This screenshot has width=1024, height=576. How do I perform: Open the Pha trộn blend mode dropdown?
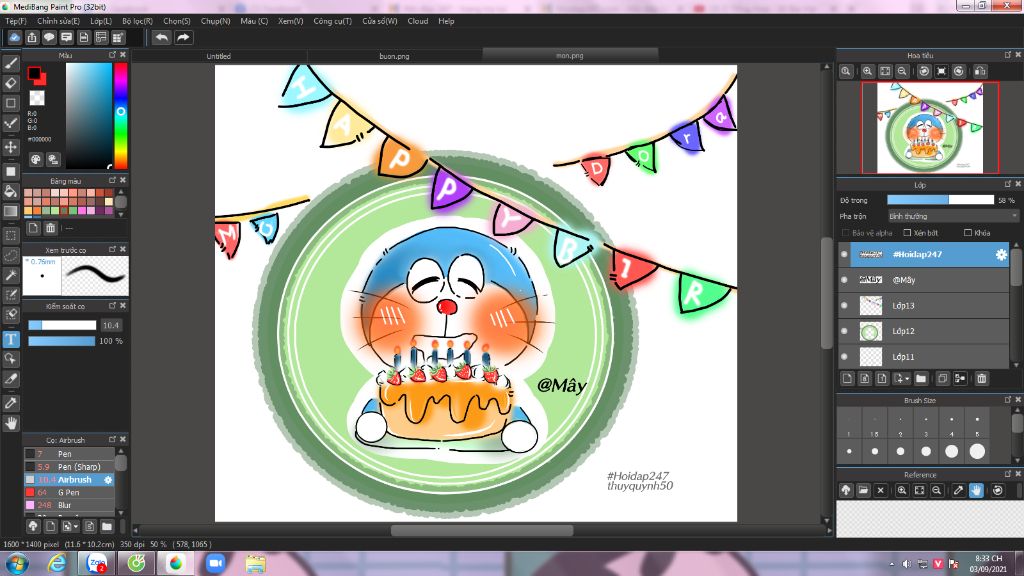click(953, 216)
